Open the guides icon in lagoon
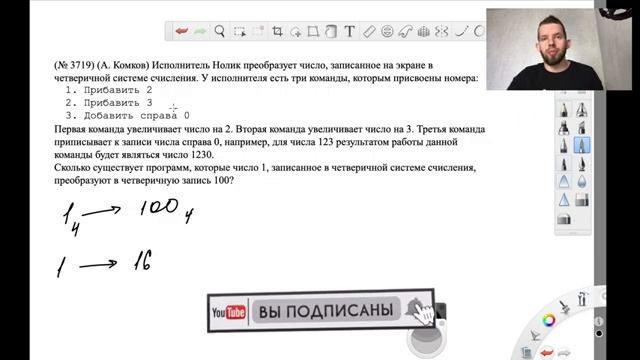The height and width of the screenshot is (360, 640). pos(535,335)
